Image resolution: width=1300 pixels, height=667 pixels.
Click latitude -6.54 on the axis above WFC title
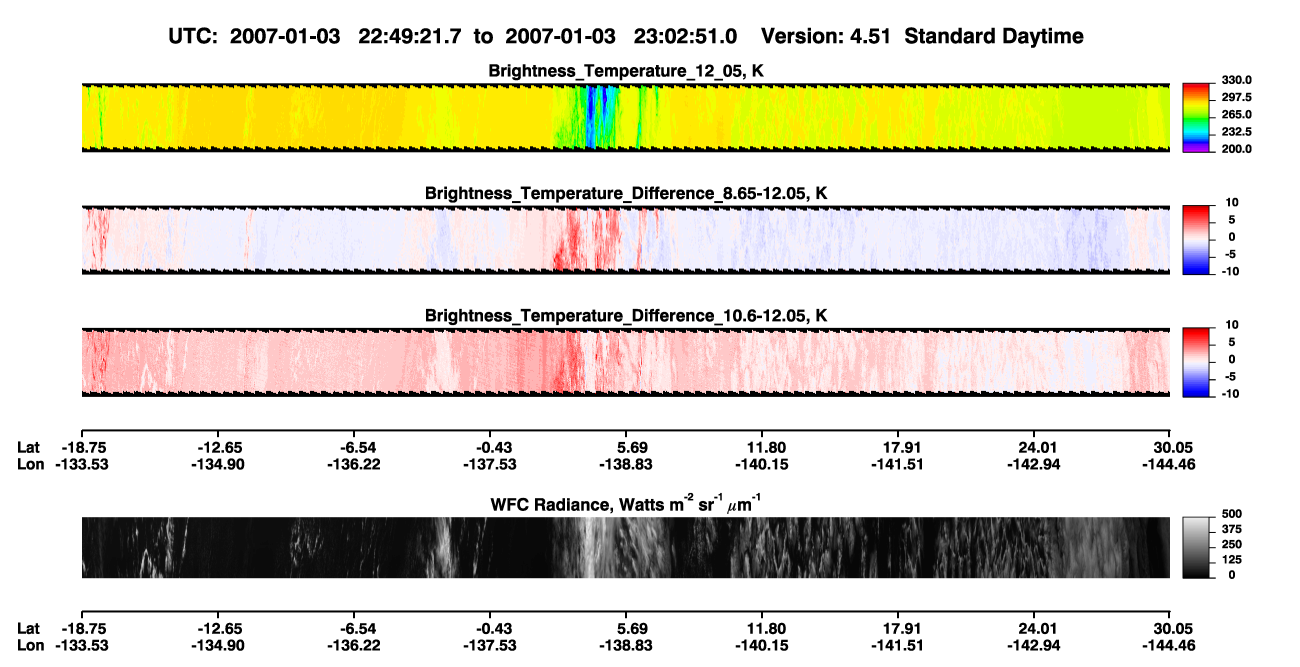coord(354,448)
